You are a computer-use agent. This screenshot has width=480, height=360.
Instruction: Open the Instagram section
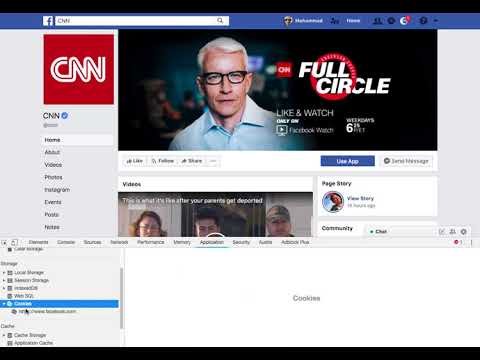pos(57,190)
